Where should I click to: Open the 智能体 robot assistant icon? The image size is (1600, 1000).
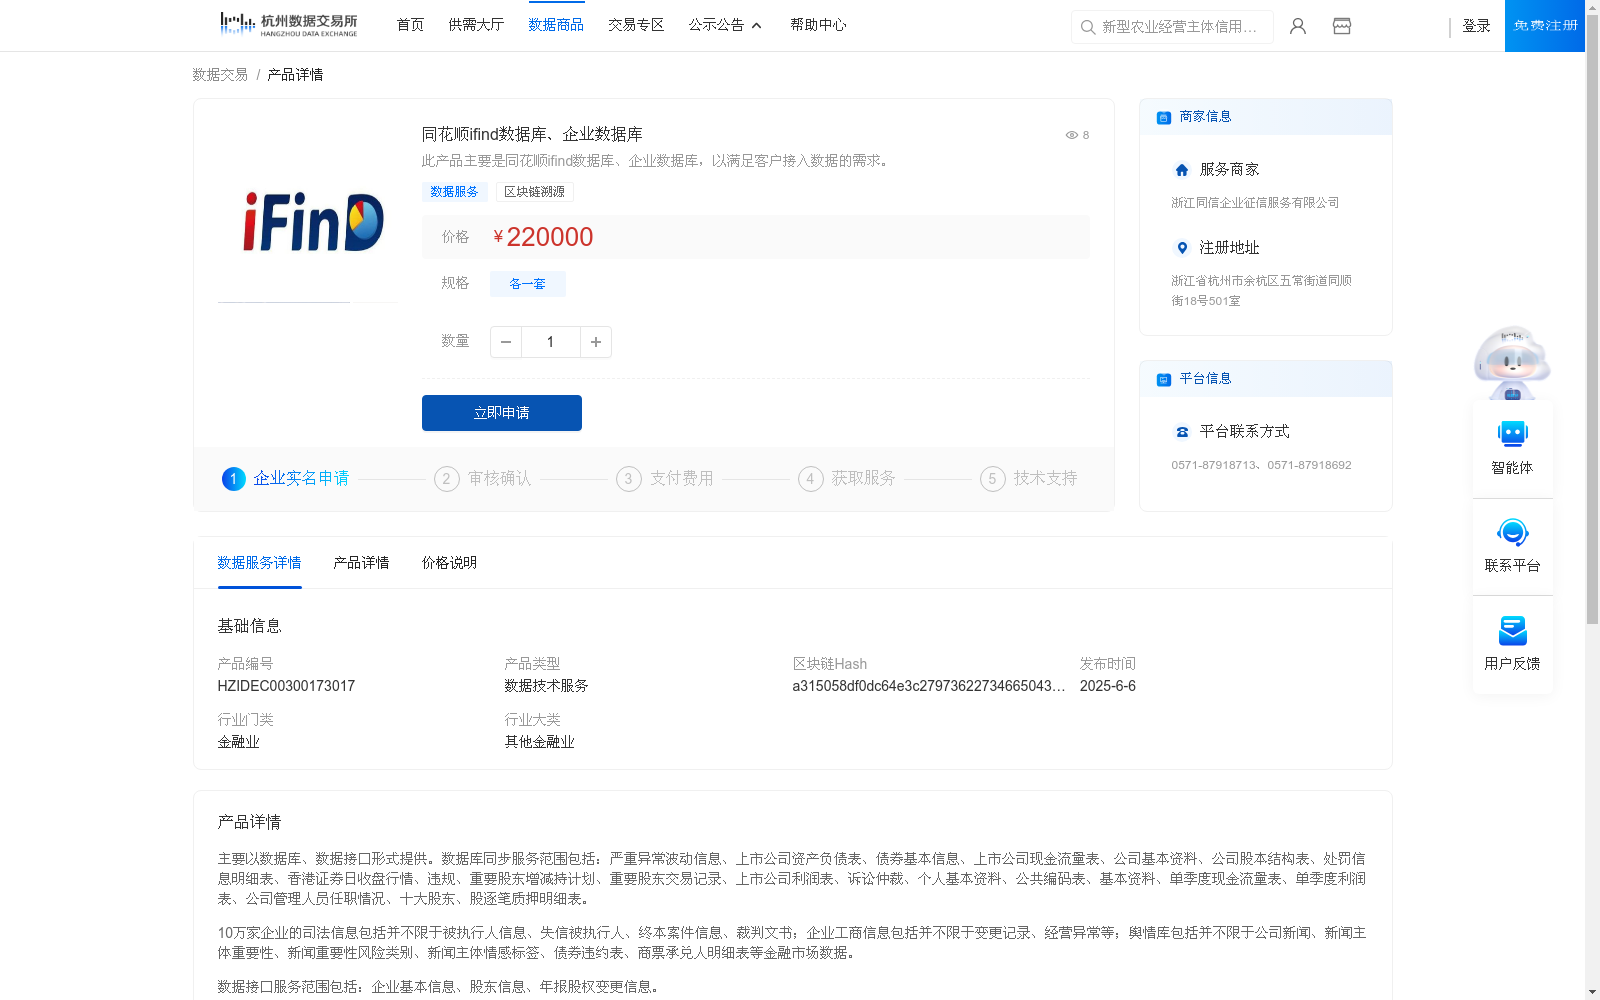(1512, 434)
